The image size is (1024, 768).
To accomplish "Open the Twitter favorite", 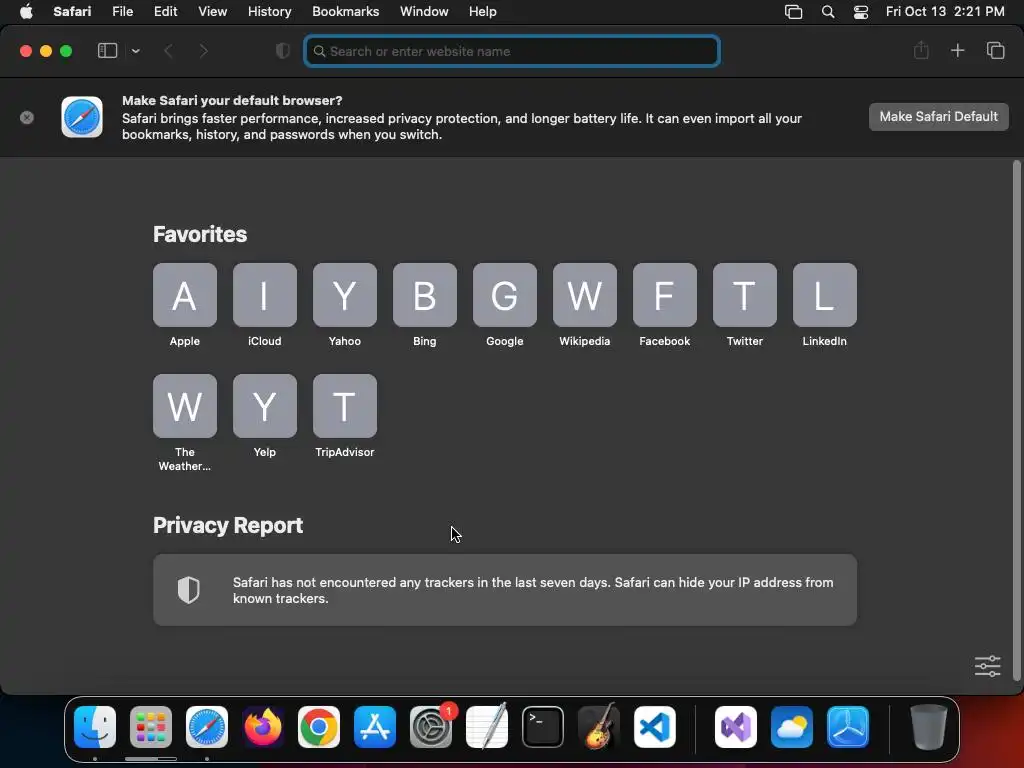I will click(x=744, y=295).
